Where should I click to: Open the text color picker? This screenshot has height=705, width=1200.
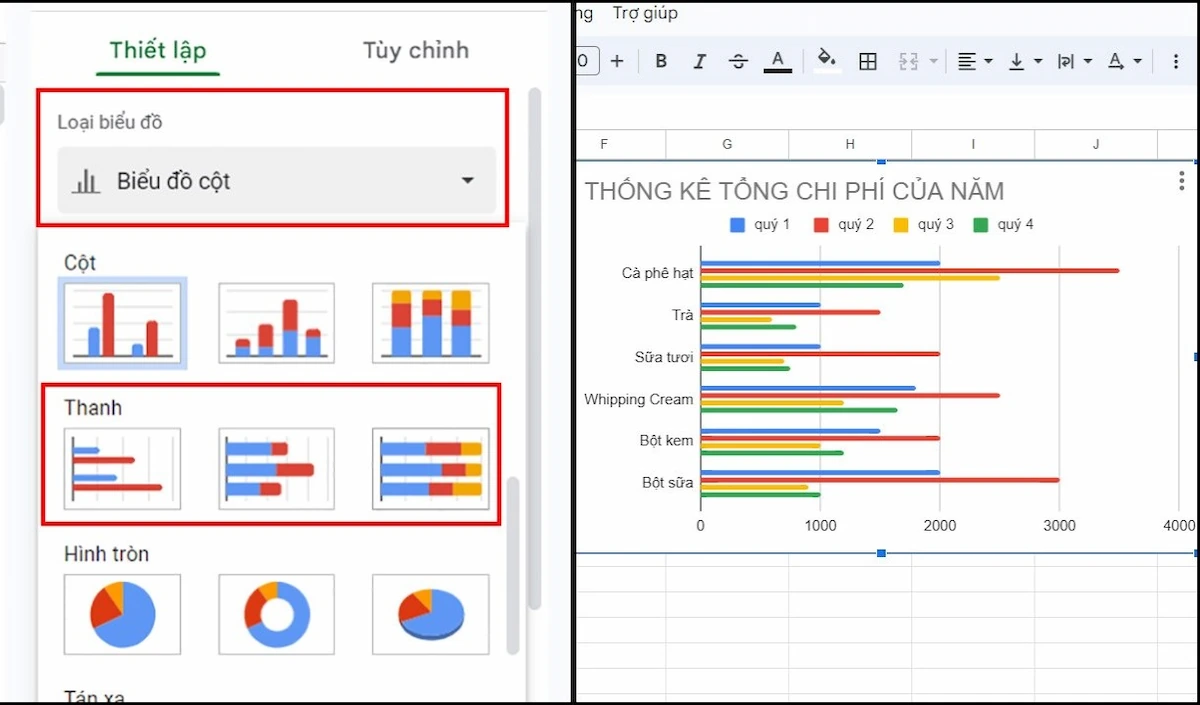[778, 61]
